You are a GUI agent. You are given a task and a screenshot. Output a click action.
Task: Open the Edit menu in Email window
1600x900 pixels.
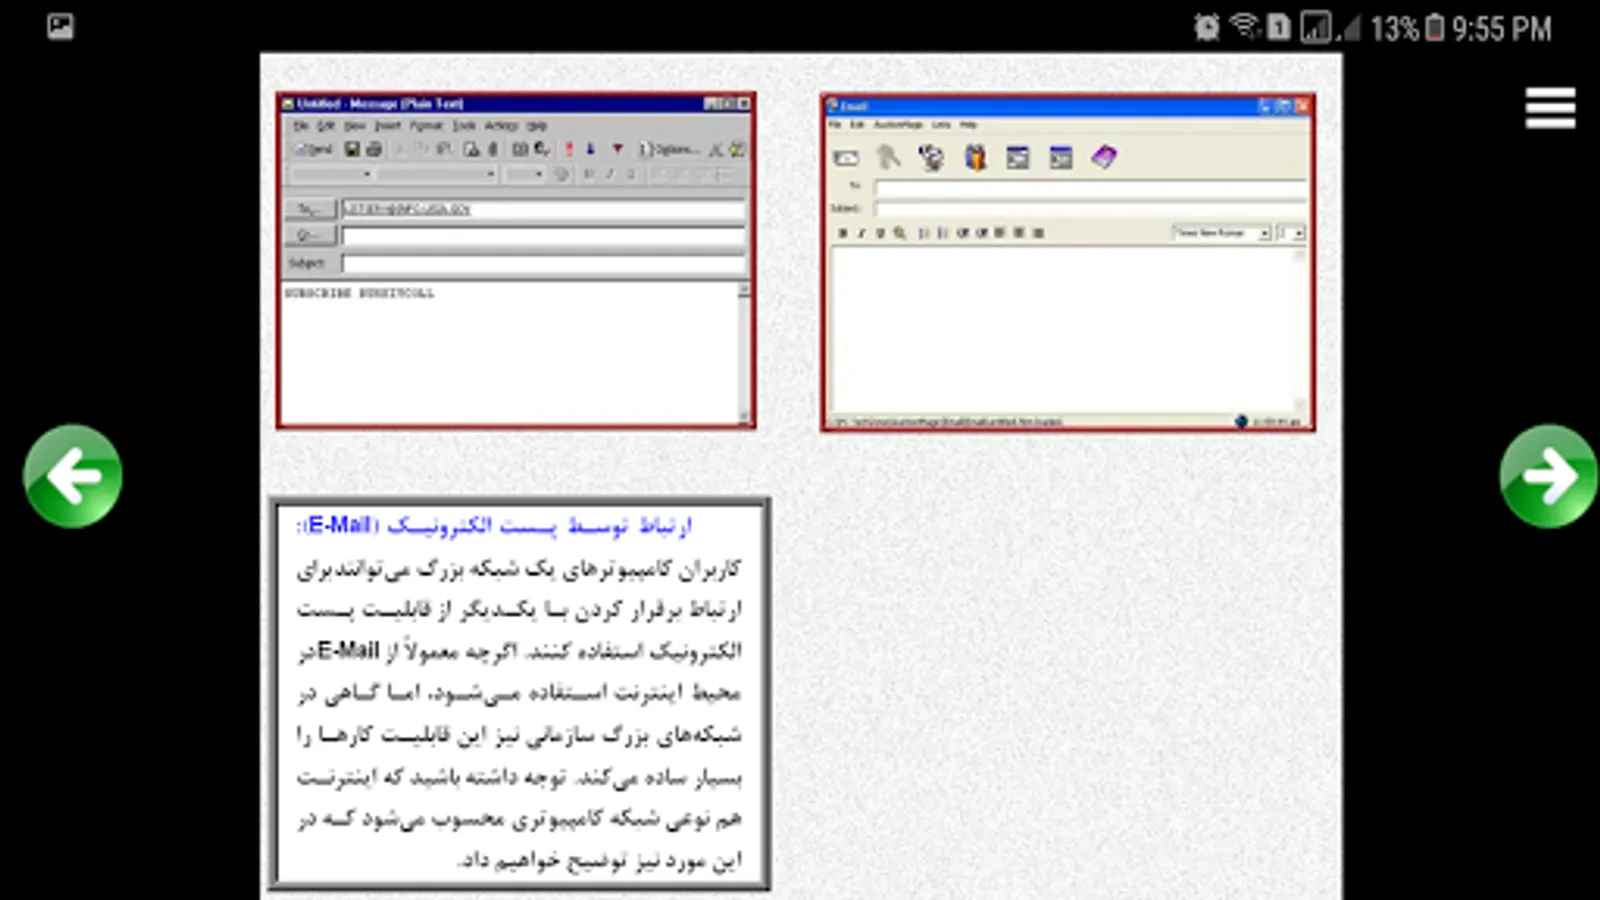point(857,125)
